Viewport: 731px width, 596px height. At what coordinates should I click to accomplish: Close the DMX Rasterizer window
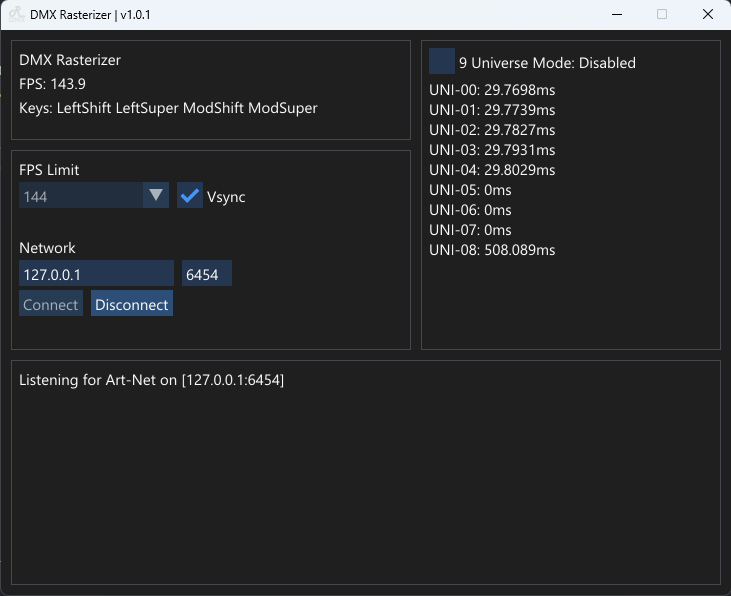[707, 15]
